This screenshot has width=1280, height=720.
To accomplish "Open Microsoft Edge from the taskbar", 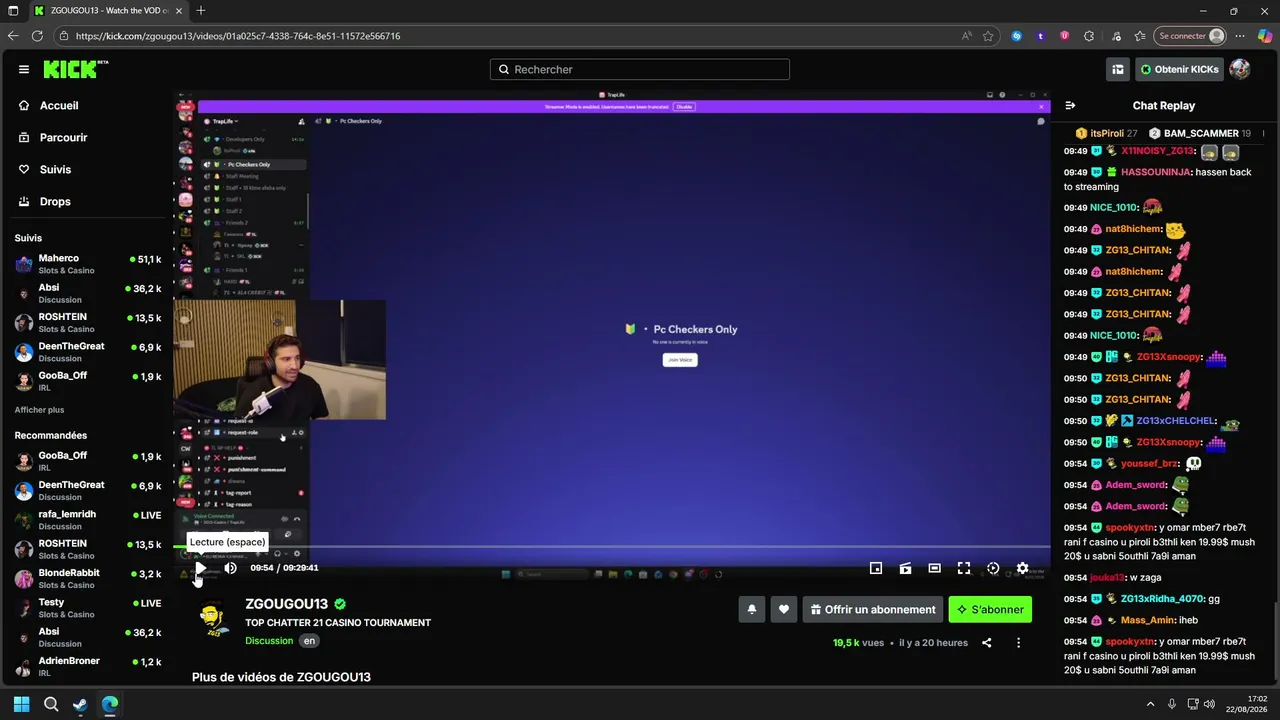I will 110,704.
